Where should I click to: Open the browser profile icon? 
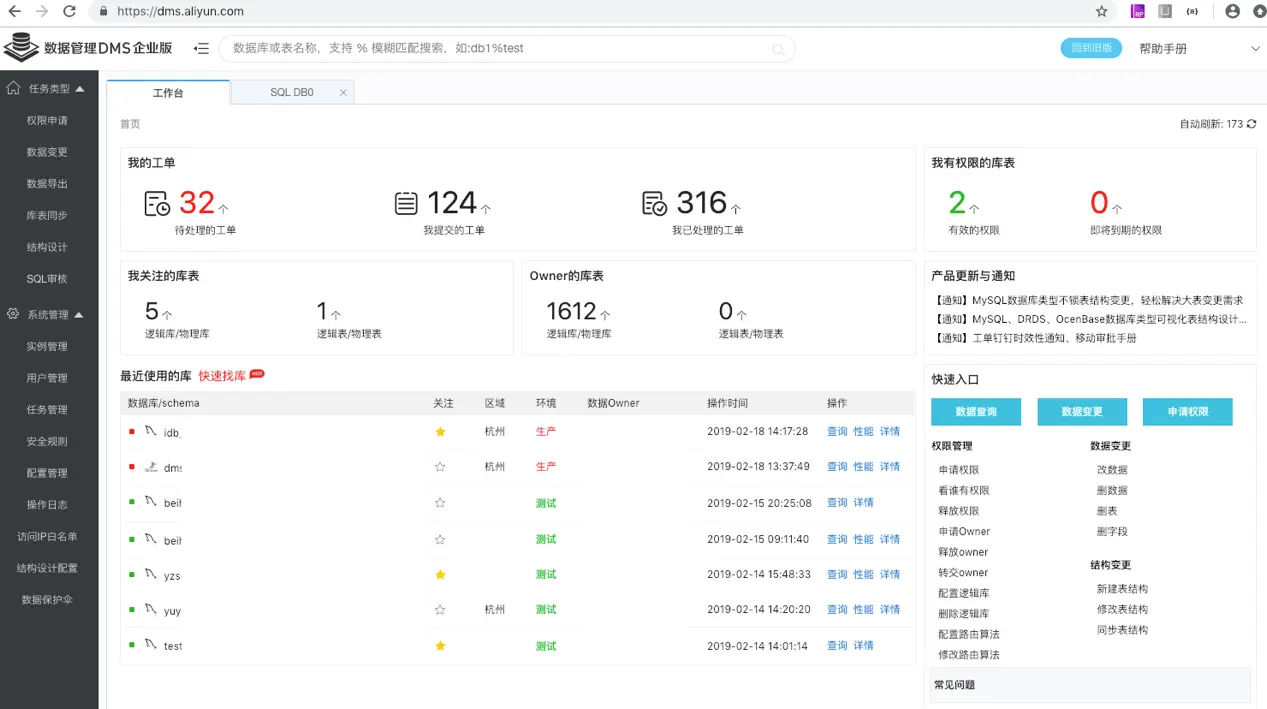click(x=1232, y=11)
